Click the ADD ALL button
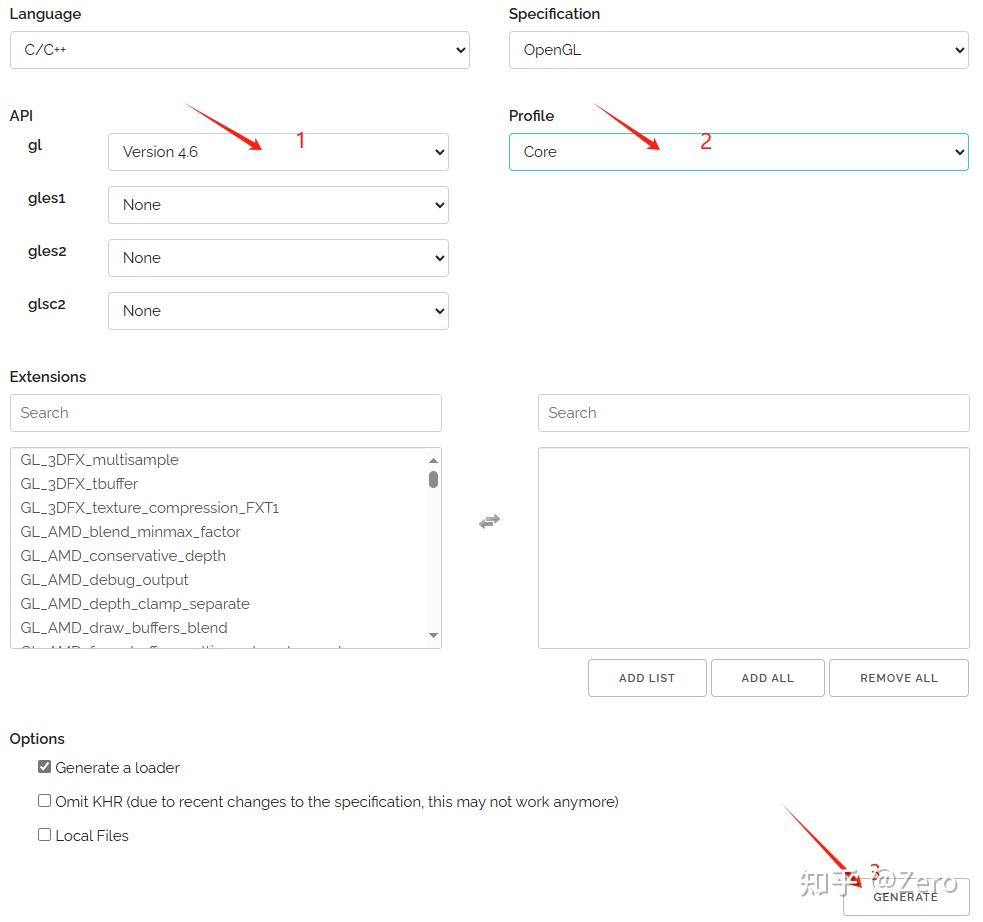The width and height of the screenshot is (983, 922). click(x=767, y=678)
